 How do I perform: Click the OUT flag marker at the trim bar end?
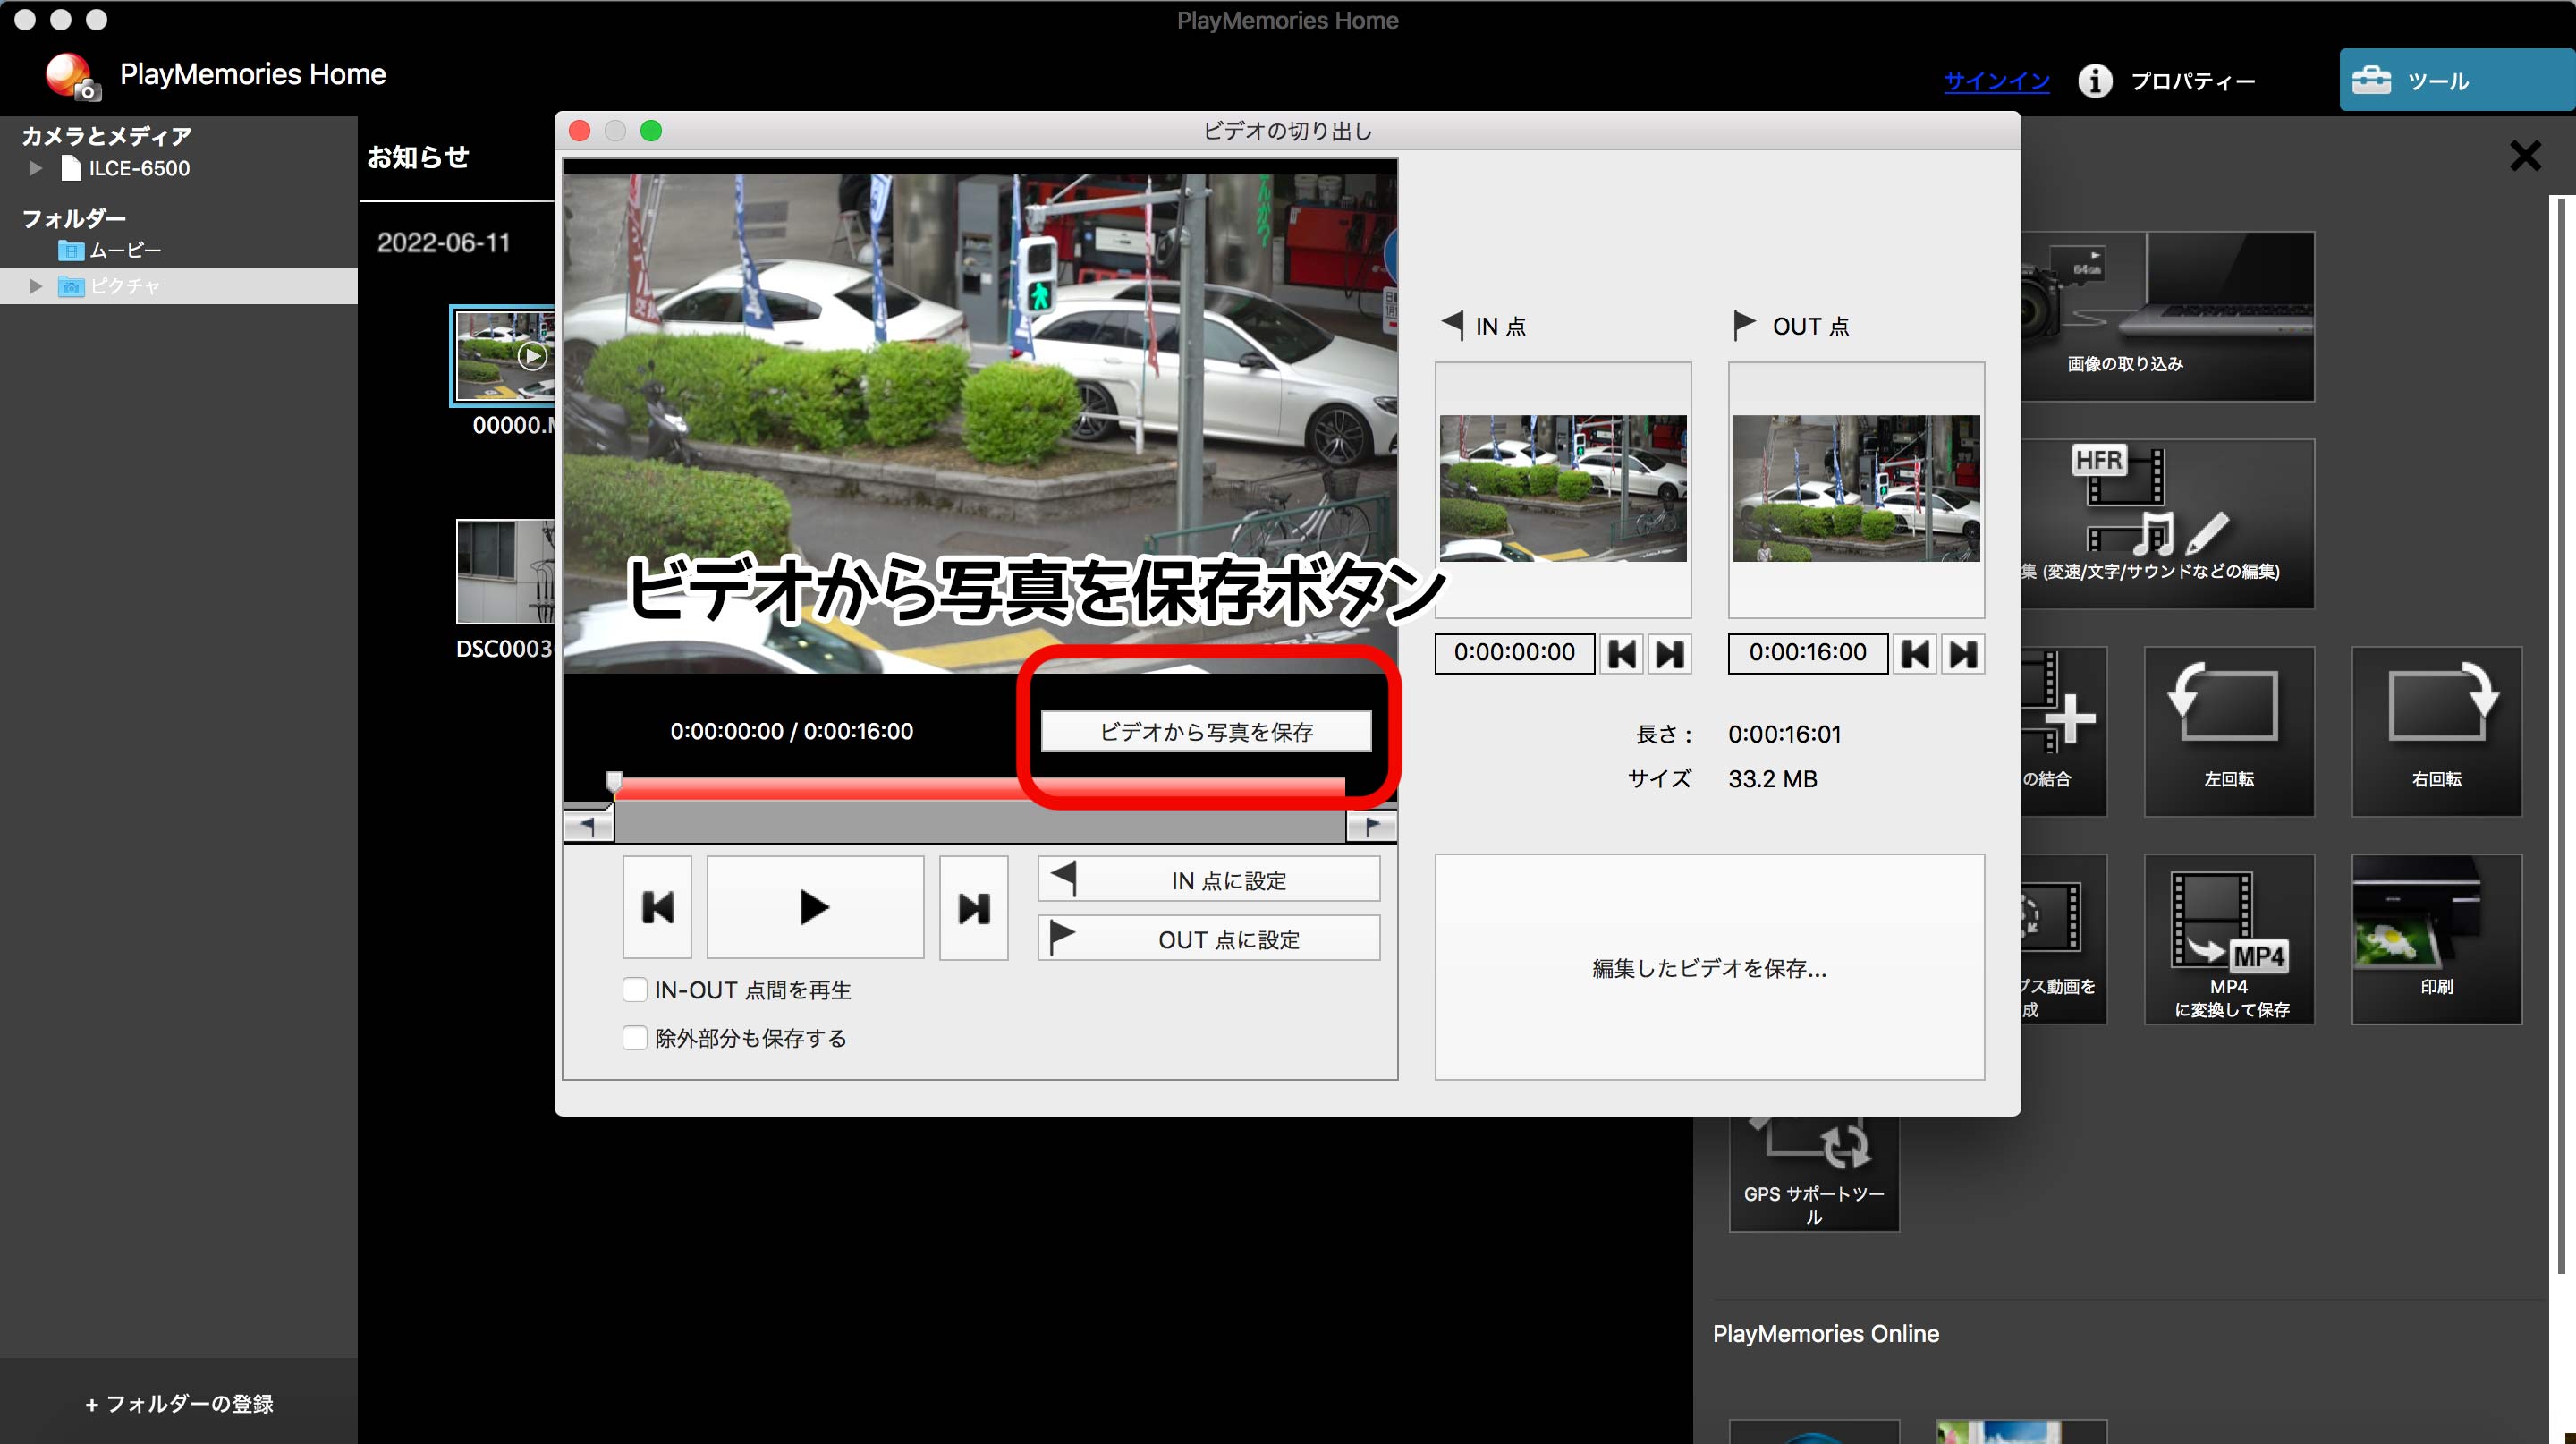[x=1372, y=827]
